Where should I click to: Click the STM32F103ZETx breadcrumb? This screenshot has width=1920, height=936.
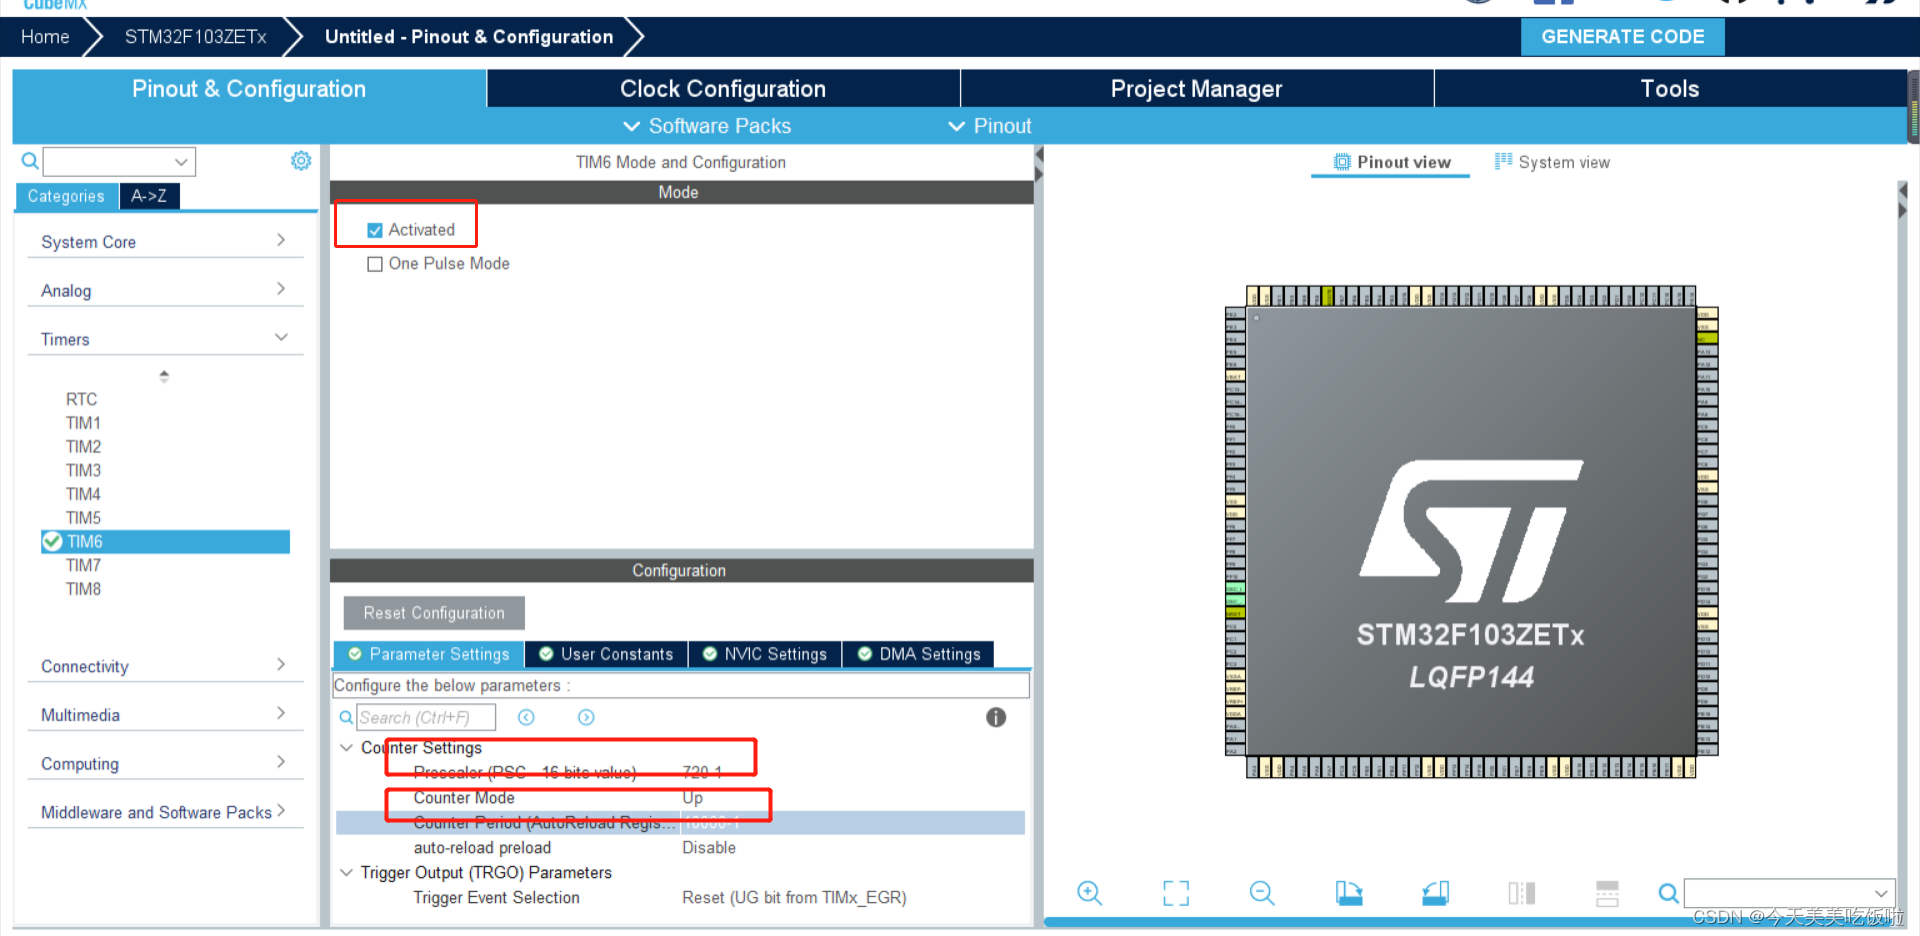196,37
